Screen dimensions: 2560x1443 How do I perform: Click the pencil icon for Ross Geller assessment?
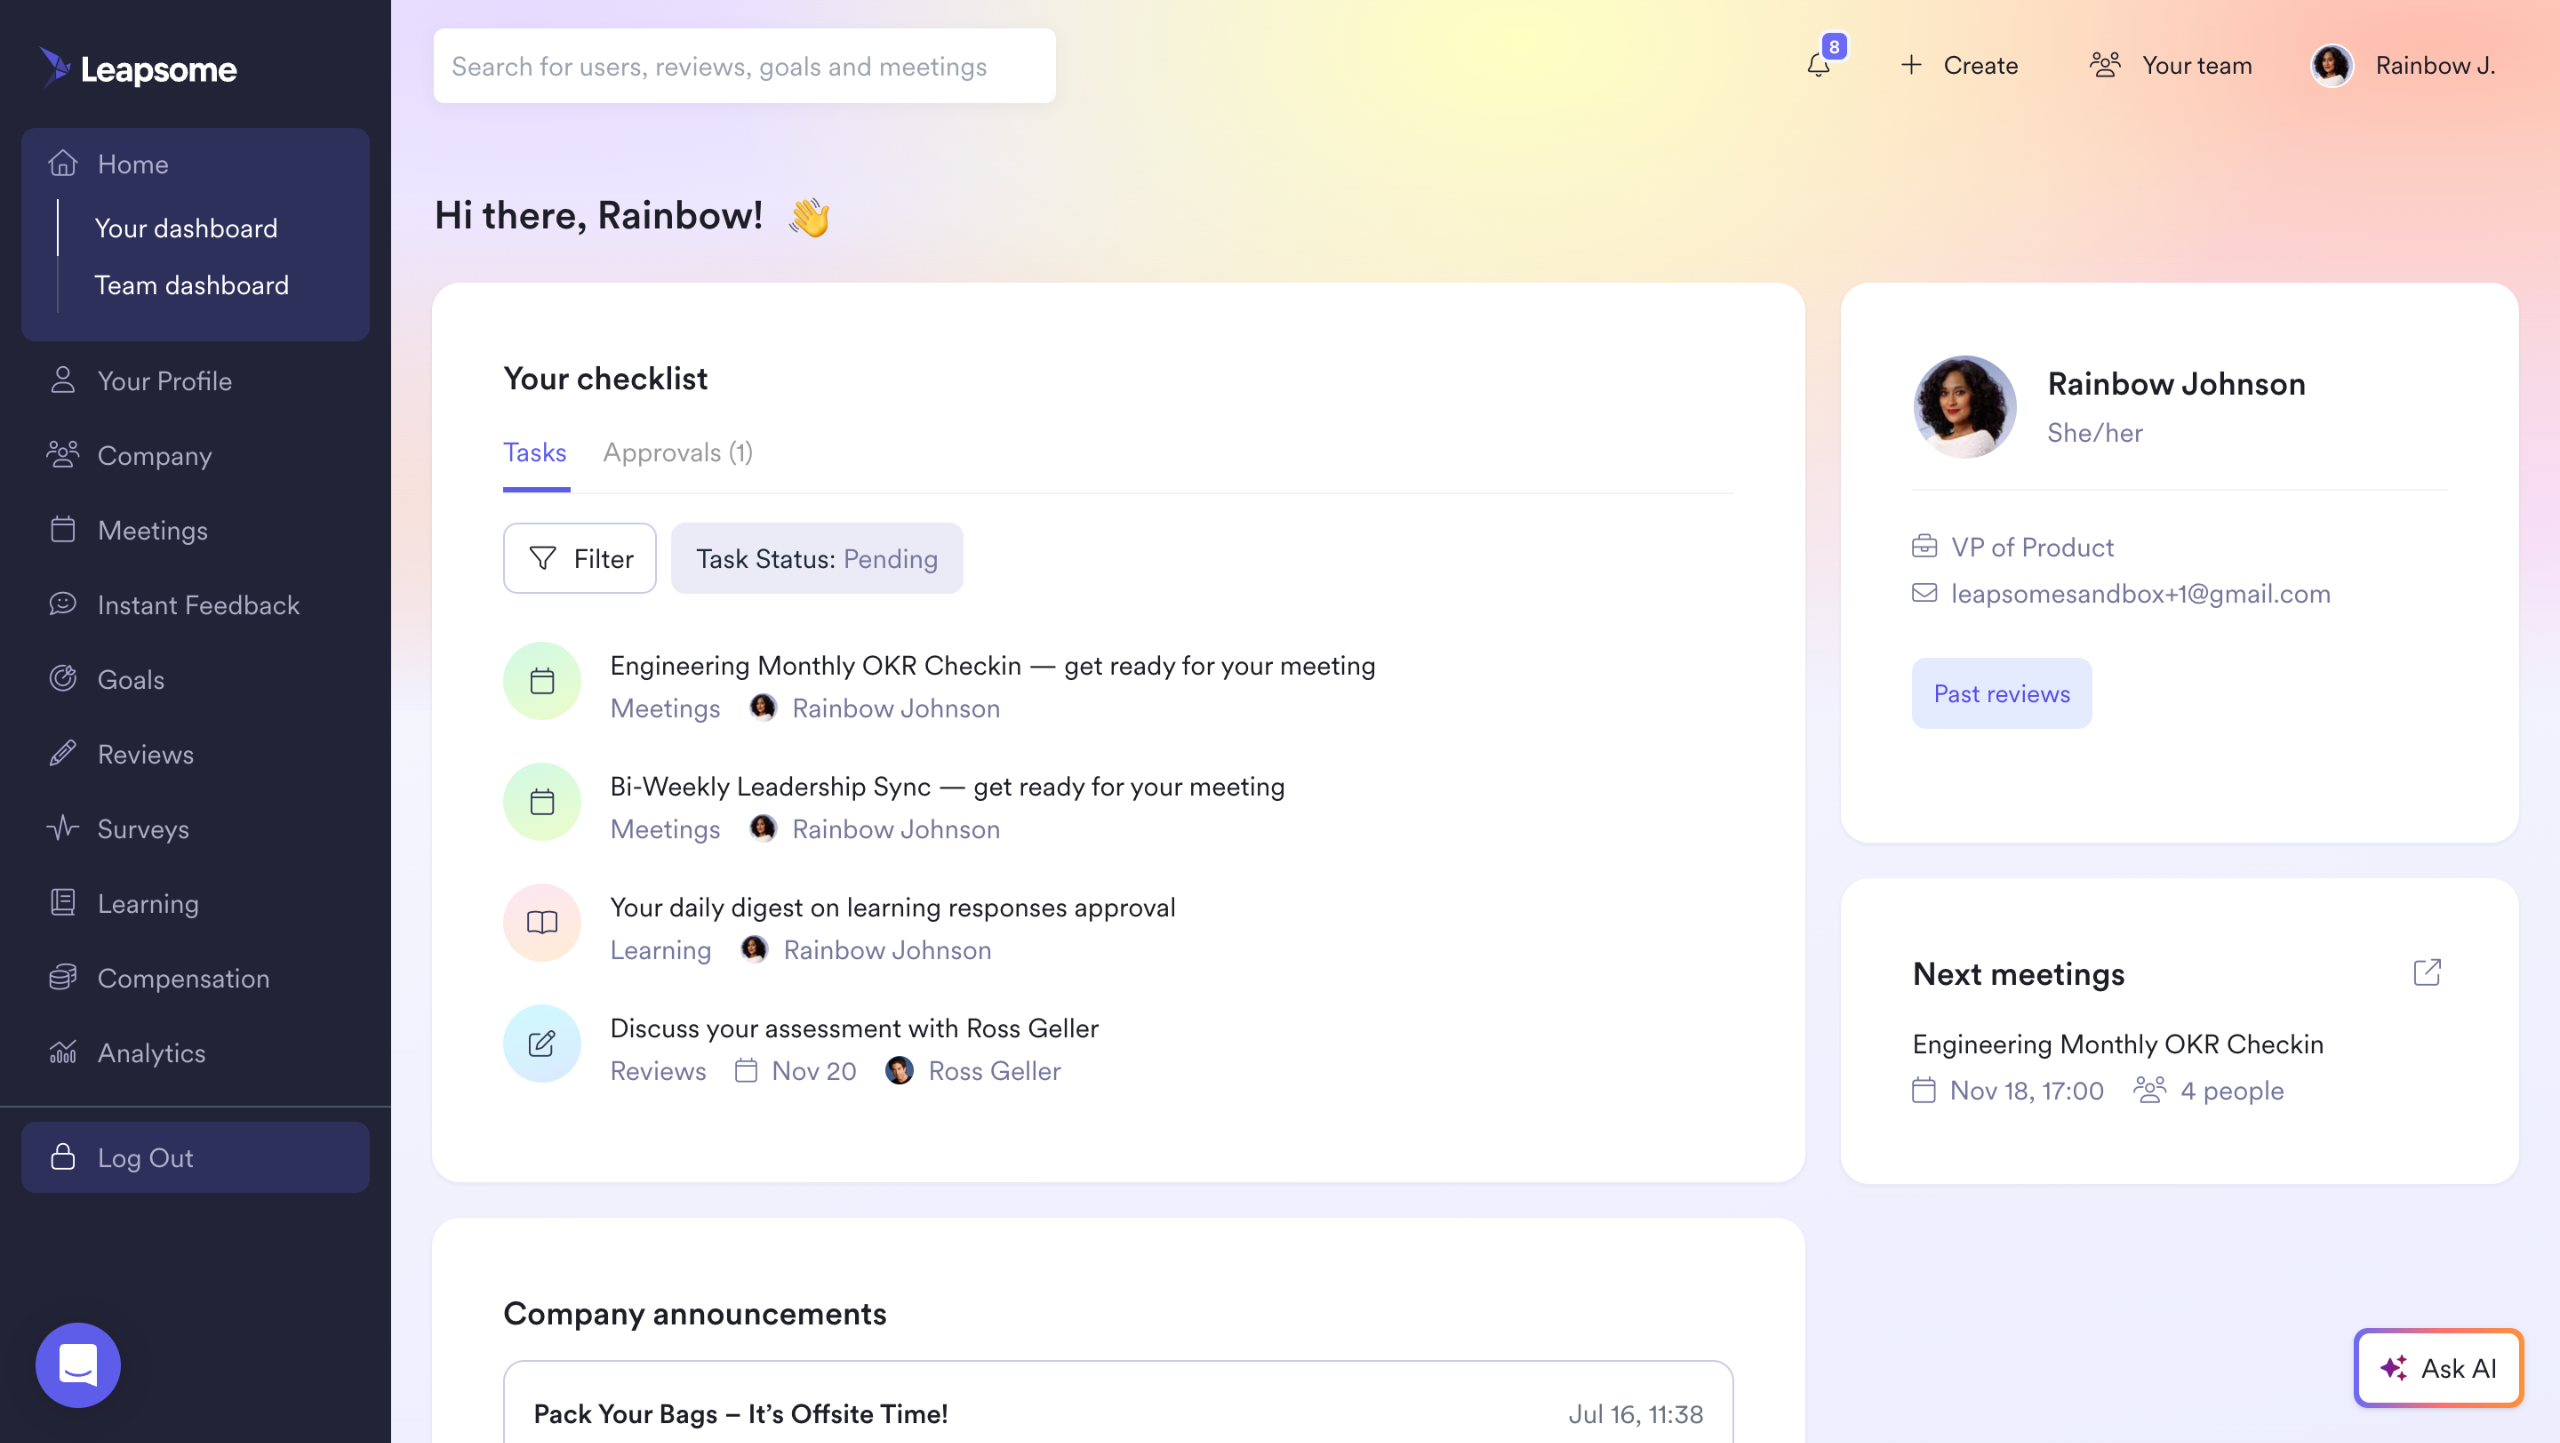tap(542, 1044)
